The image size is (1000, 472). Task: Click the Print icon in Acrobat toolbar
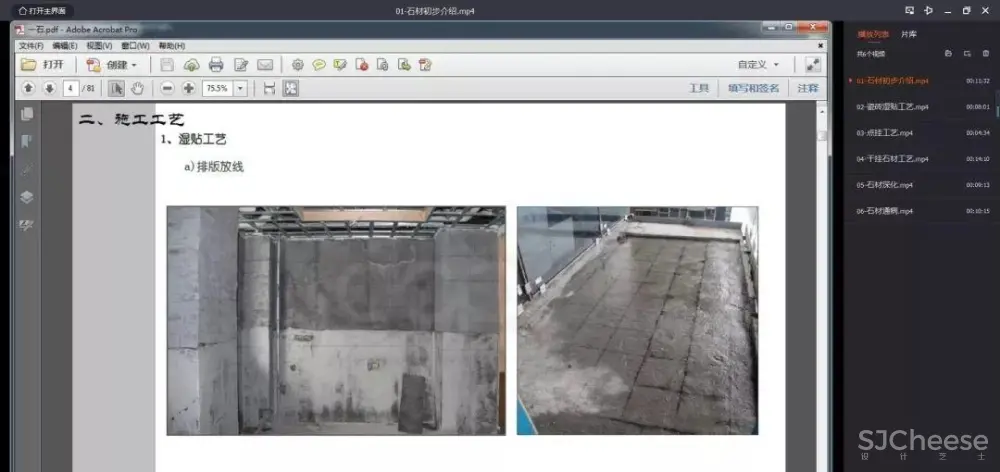click(x=216, y=65)
